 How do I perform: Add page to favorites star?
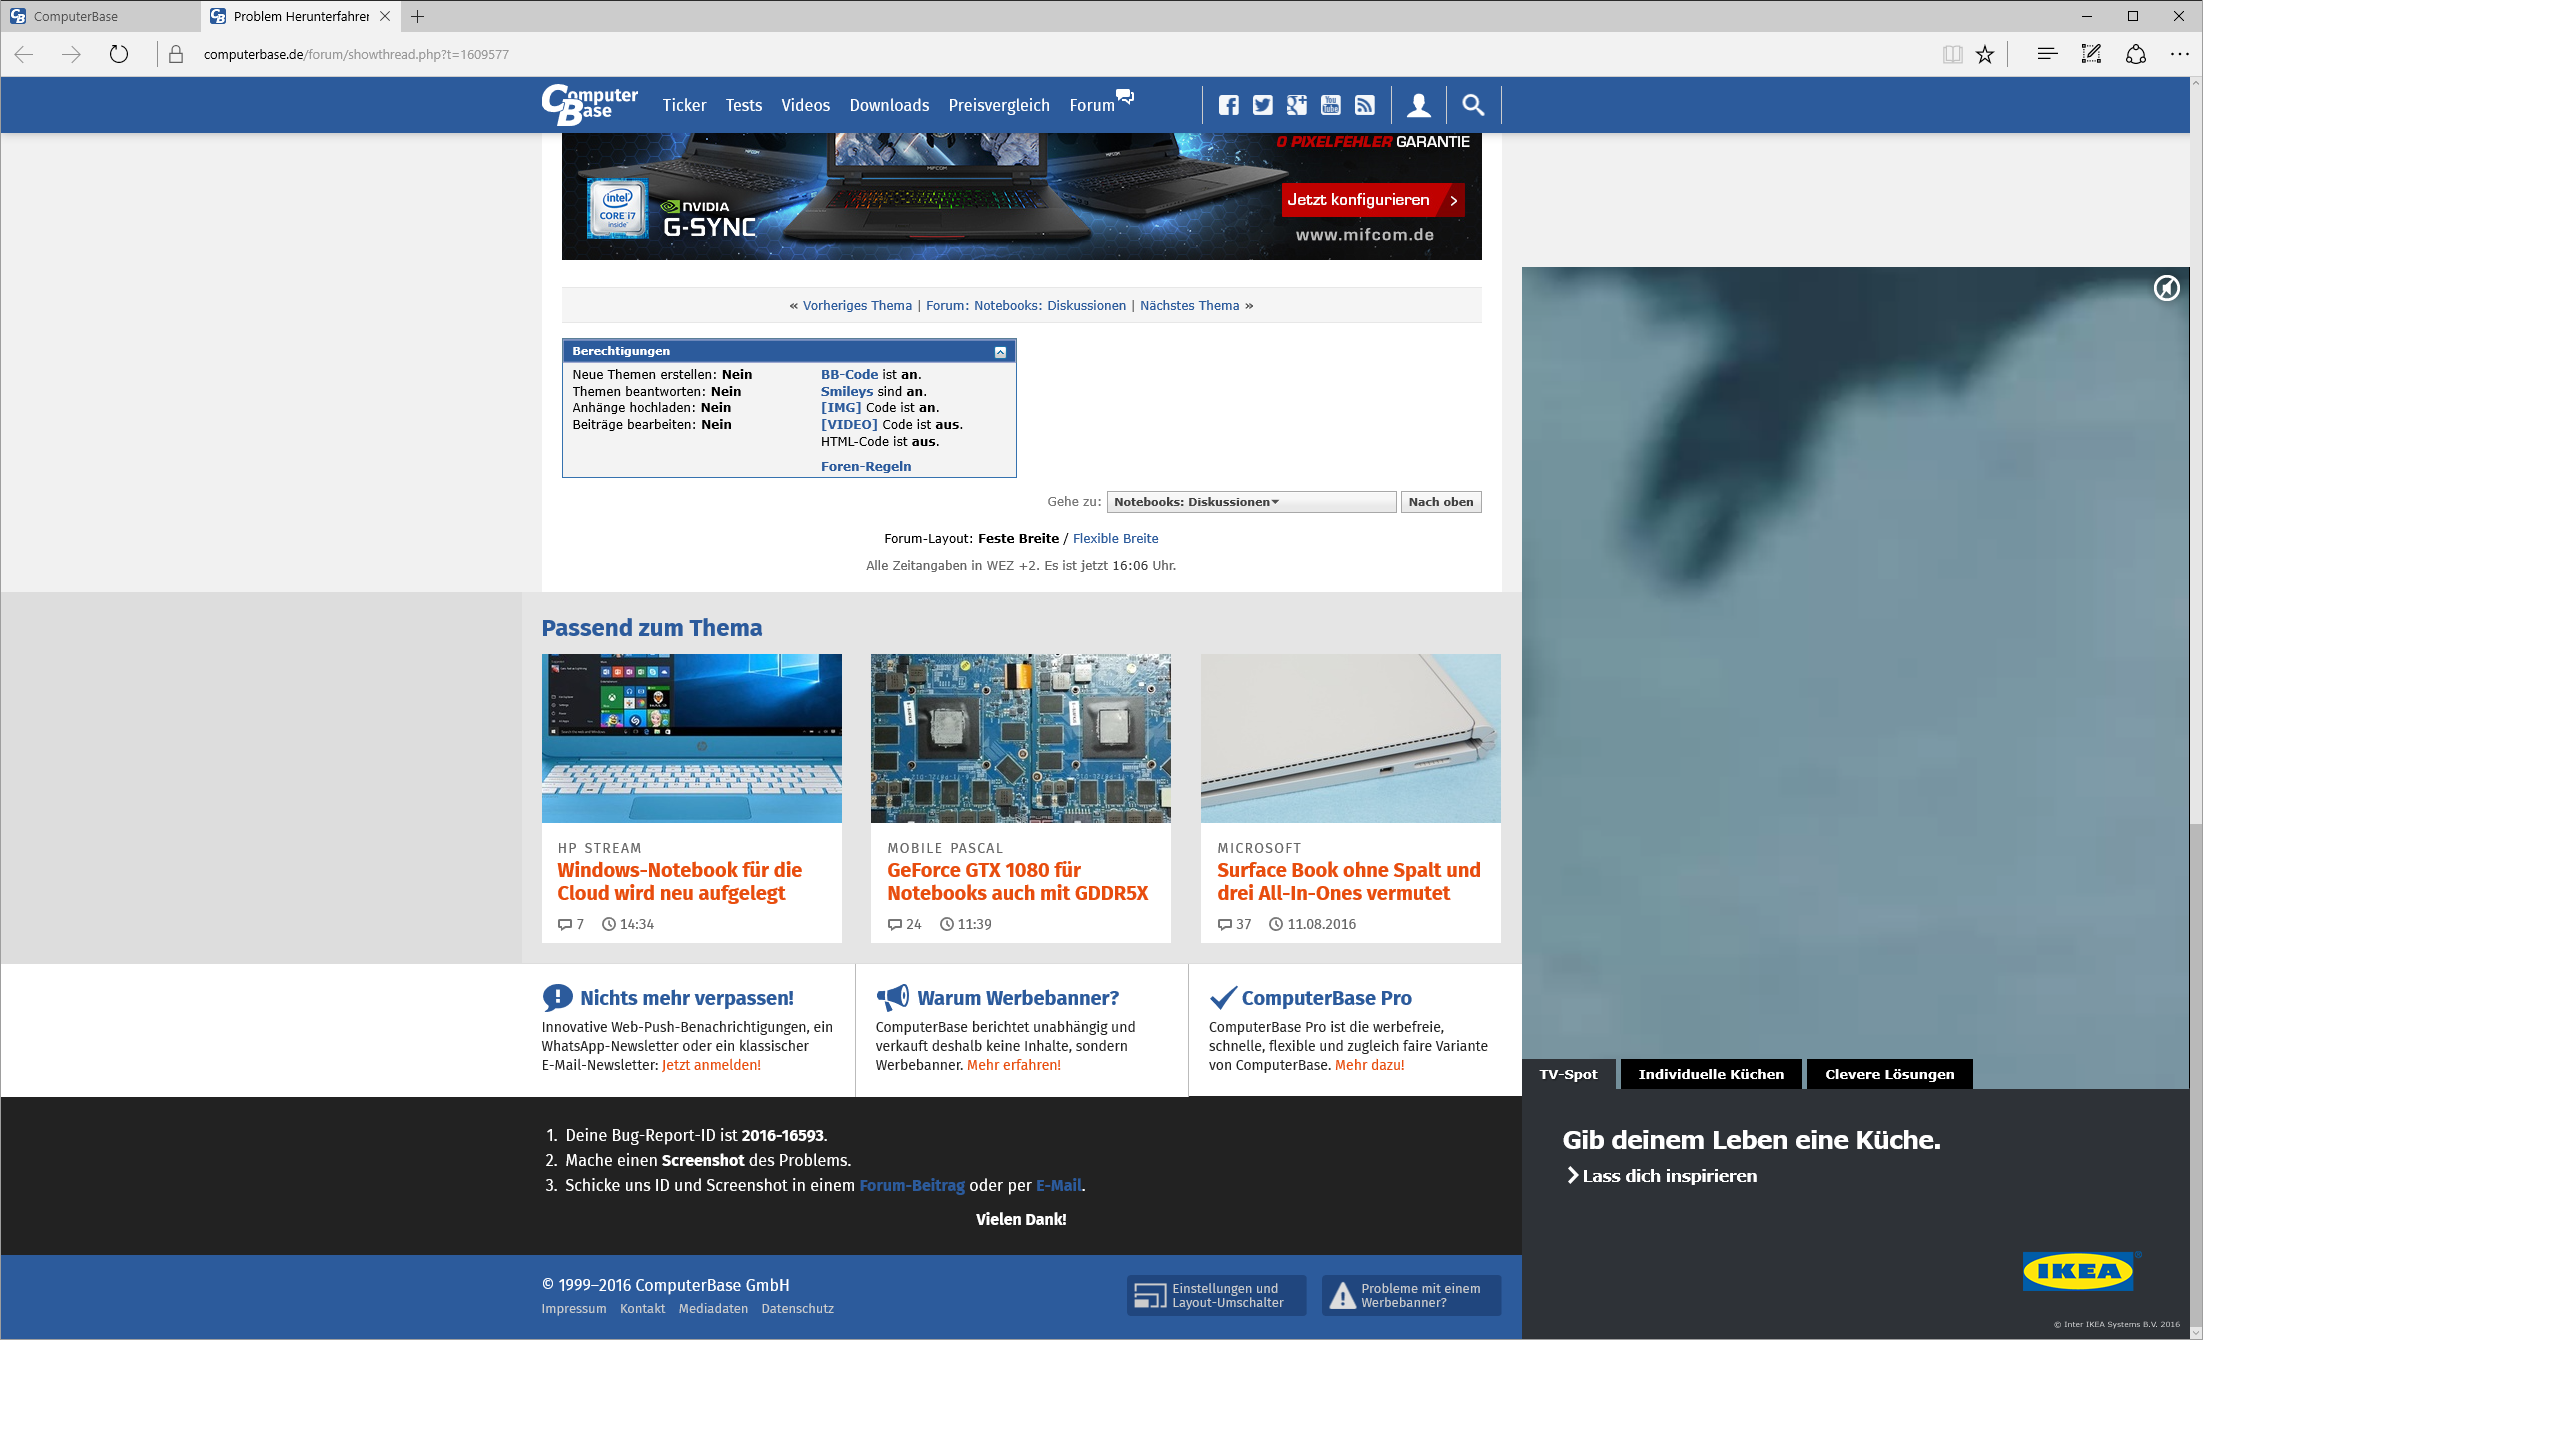[x=1985, y=54]
